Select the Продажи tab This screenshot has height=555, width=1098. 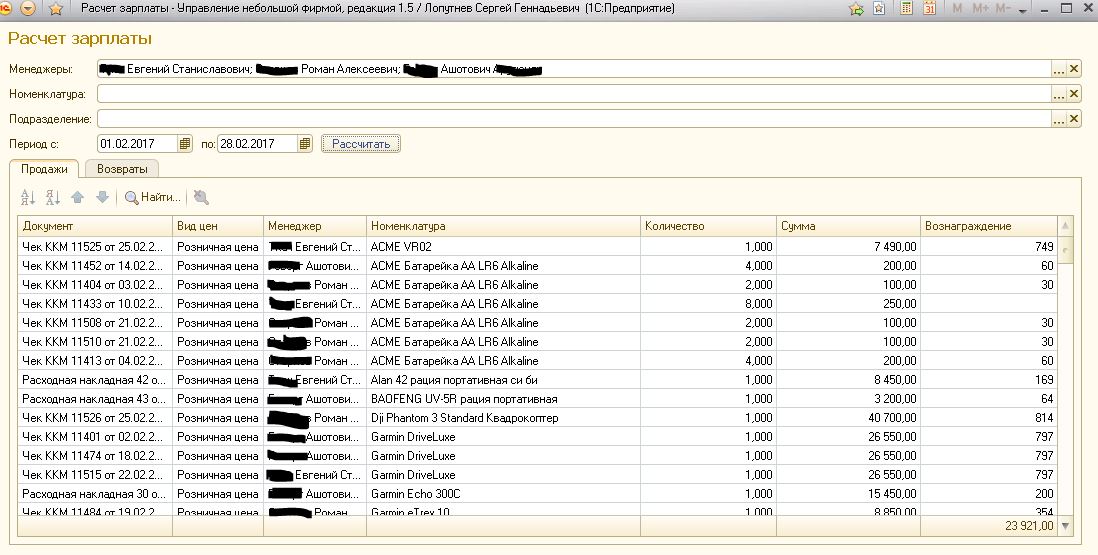pos(45,169)
